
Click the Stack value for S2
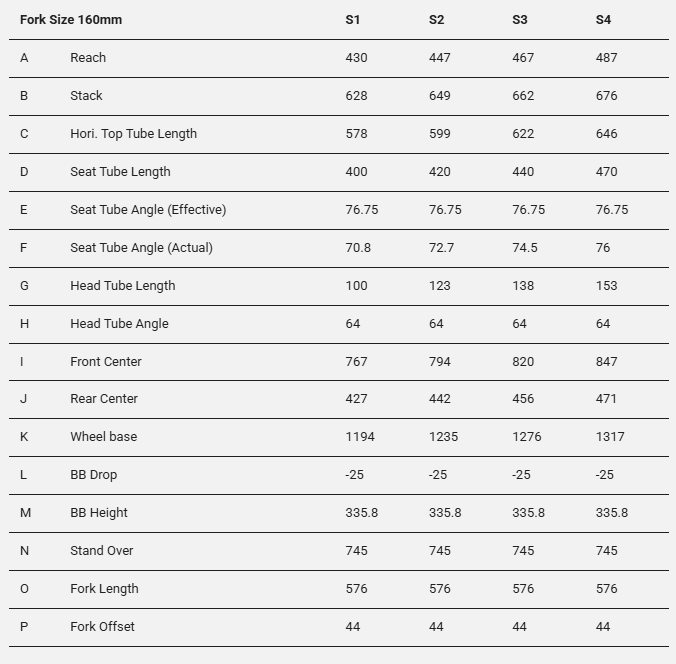tap(440, 96)
